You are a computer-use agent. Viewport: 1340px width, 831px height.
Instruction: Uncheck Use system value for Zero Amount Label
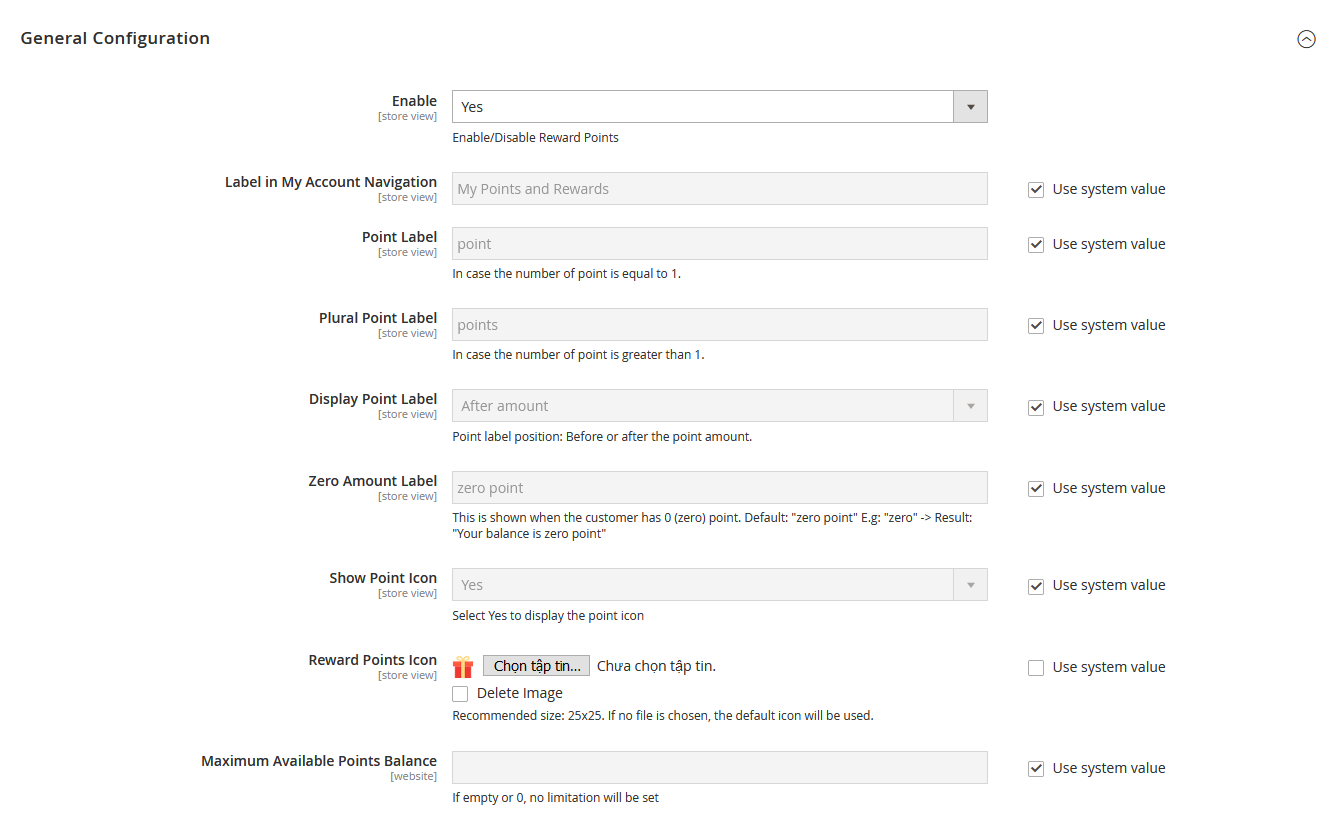[x=1036, y=489]
